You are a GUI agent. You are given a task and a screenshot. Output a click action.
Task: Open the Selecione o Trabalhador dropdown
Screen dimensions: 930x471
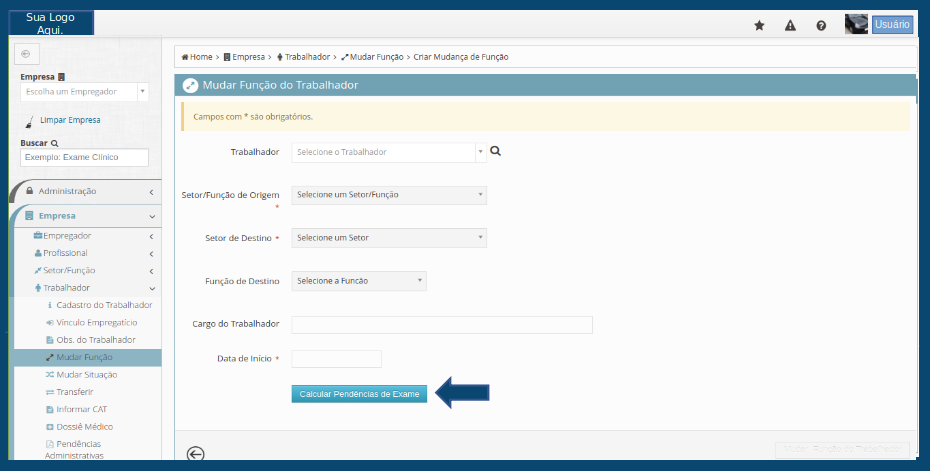pyautogui.click(x=388, y=152)
